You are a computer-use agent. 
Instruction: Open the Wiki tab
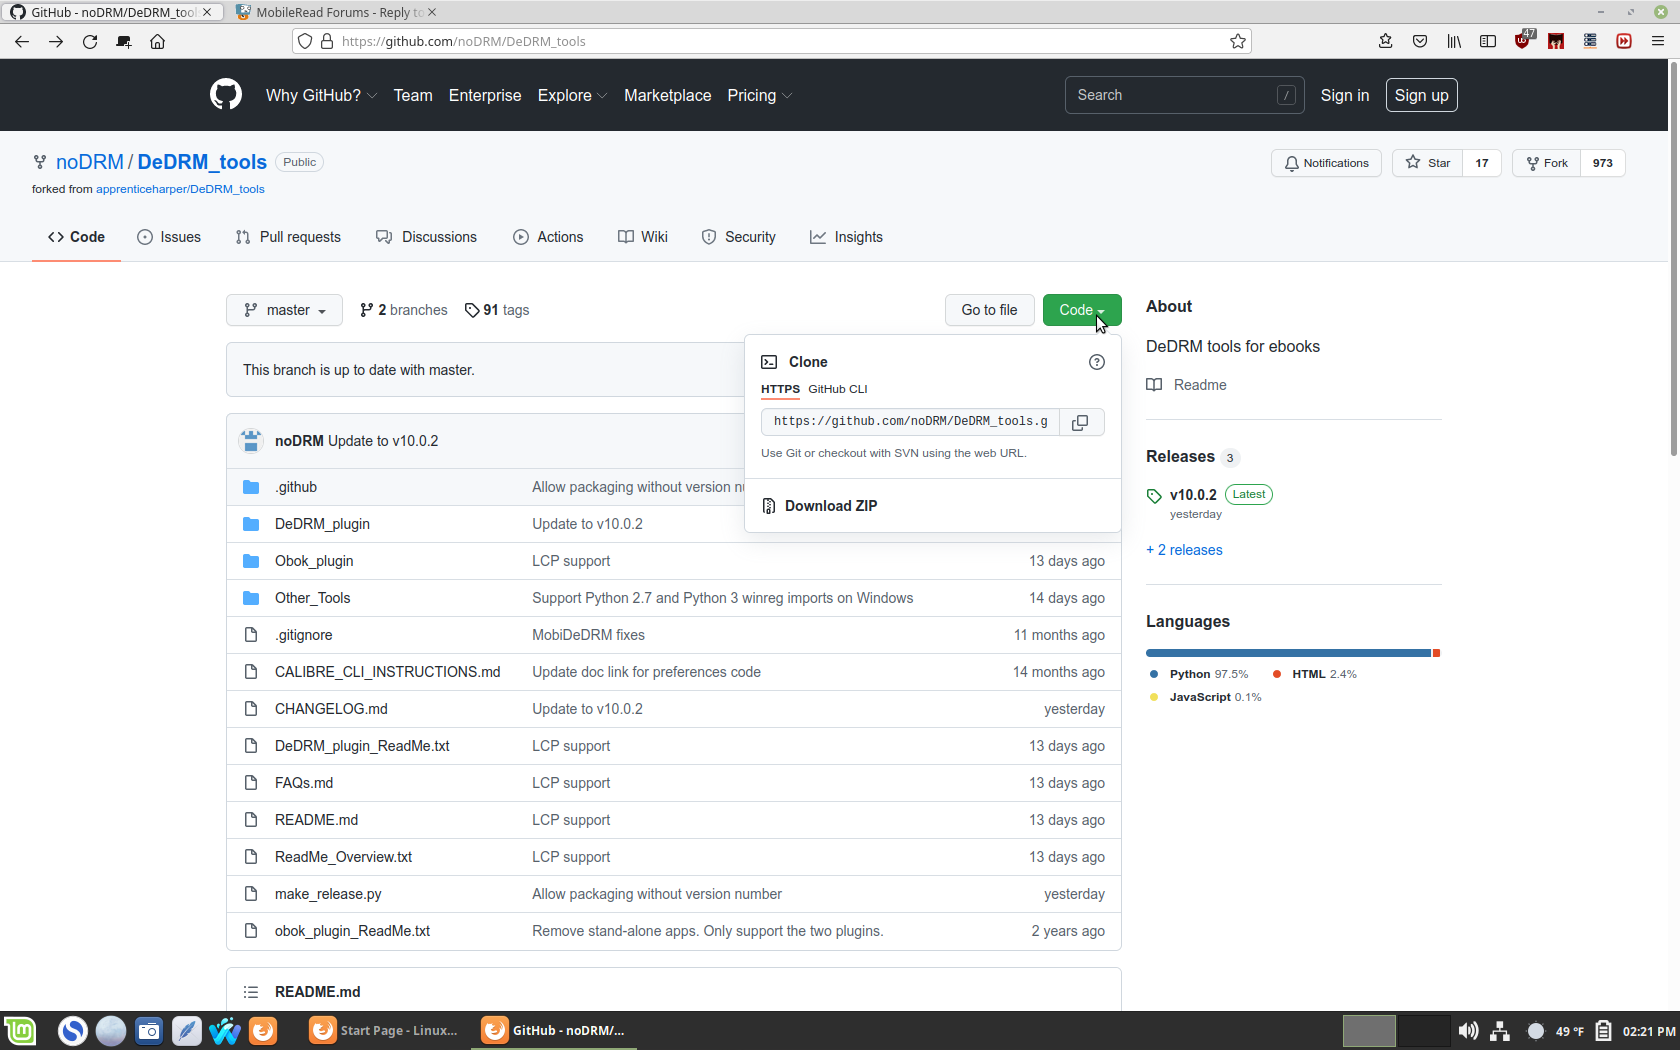(643, 237)
